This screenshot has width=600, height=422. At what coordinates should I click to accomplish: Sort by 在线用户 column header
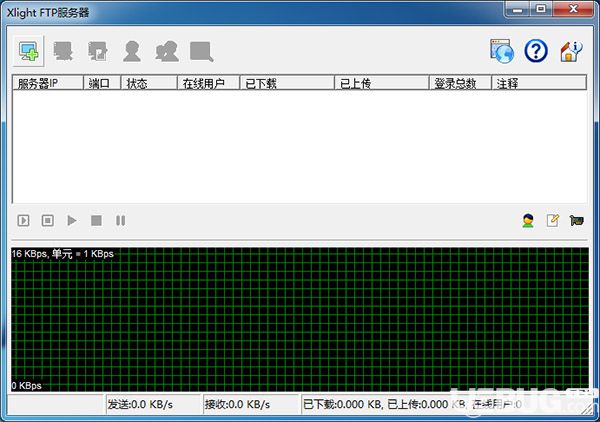[209, 83]
